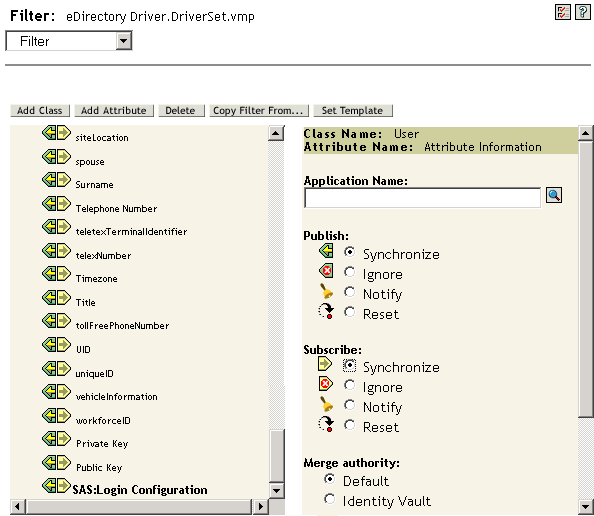Click the sync icon next to Public Key
594x516 pixels.
pos(56,462)
